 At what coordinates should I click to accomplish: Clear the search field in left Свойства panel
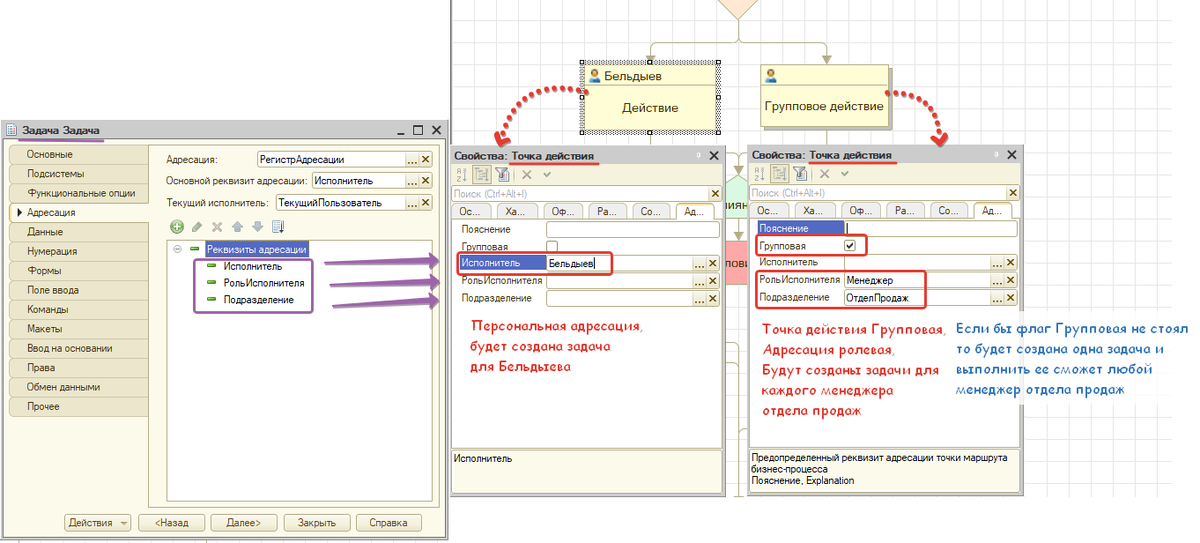714,193
